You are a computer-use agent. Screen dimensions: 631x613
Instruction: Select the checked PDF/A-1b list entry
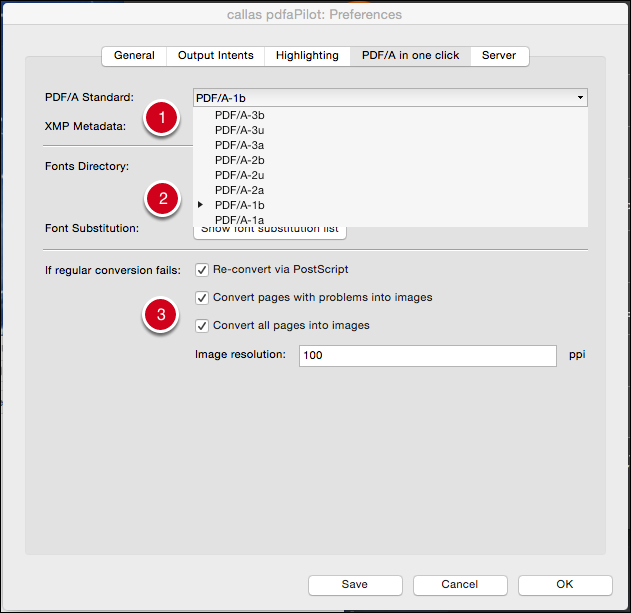point(390,205)
